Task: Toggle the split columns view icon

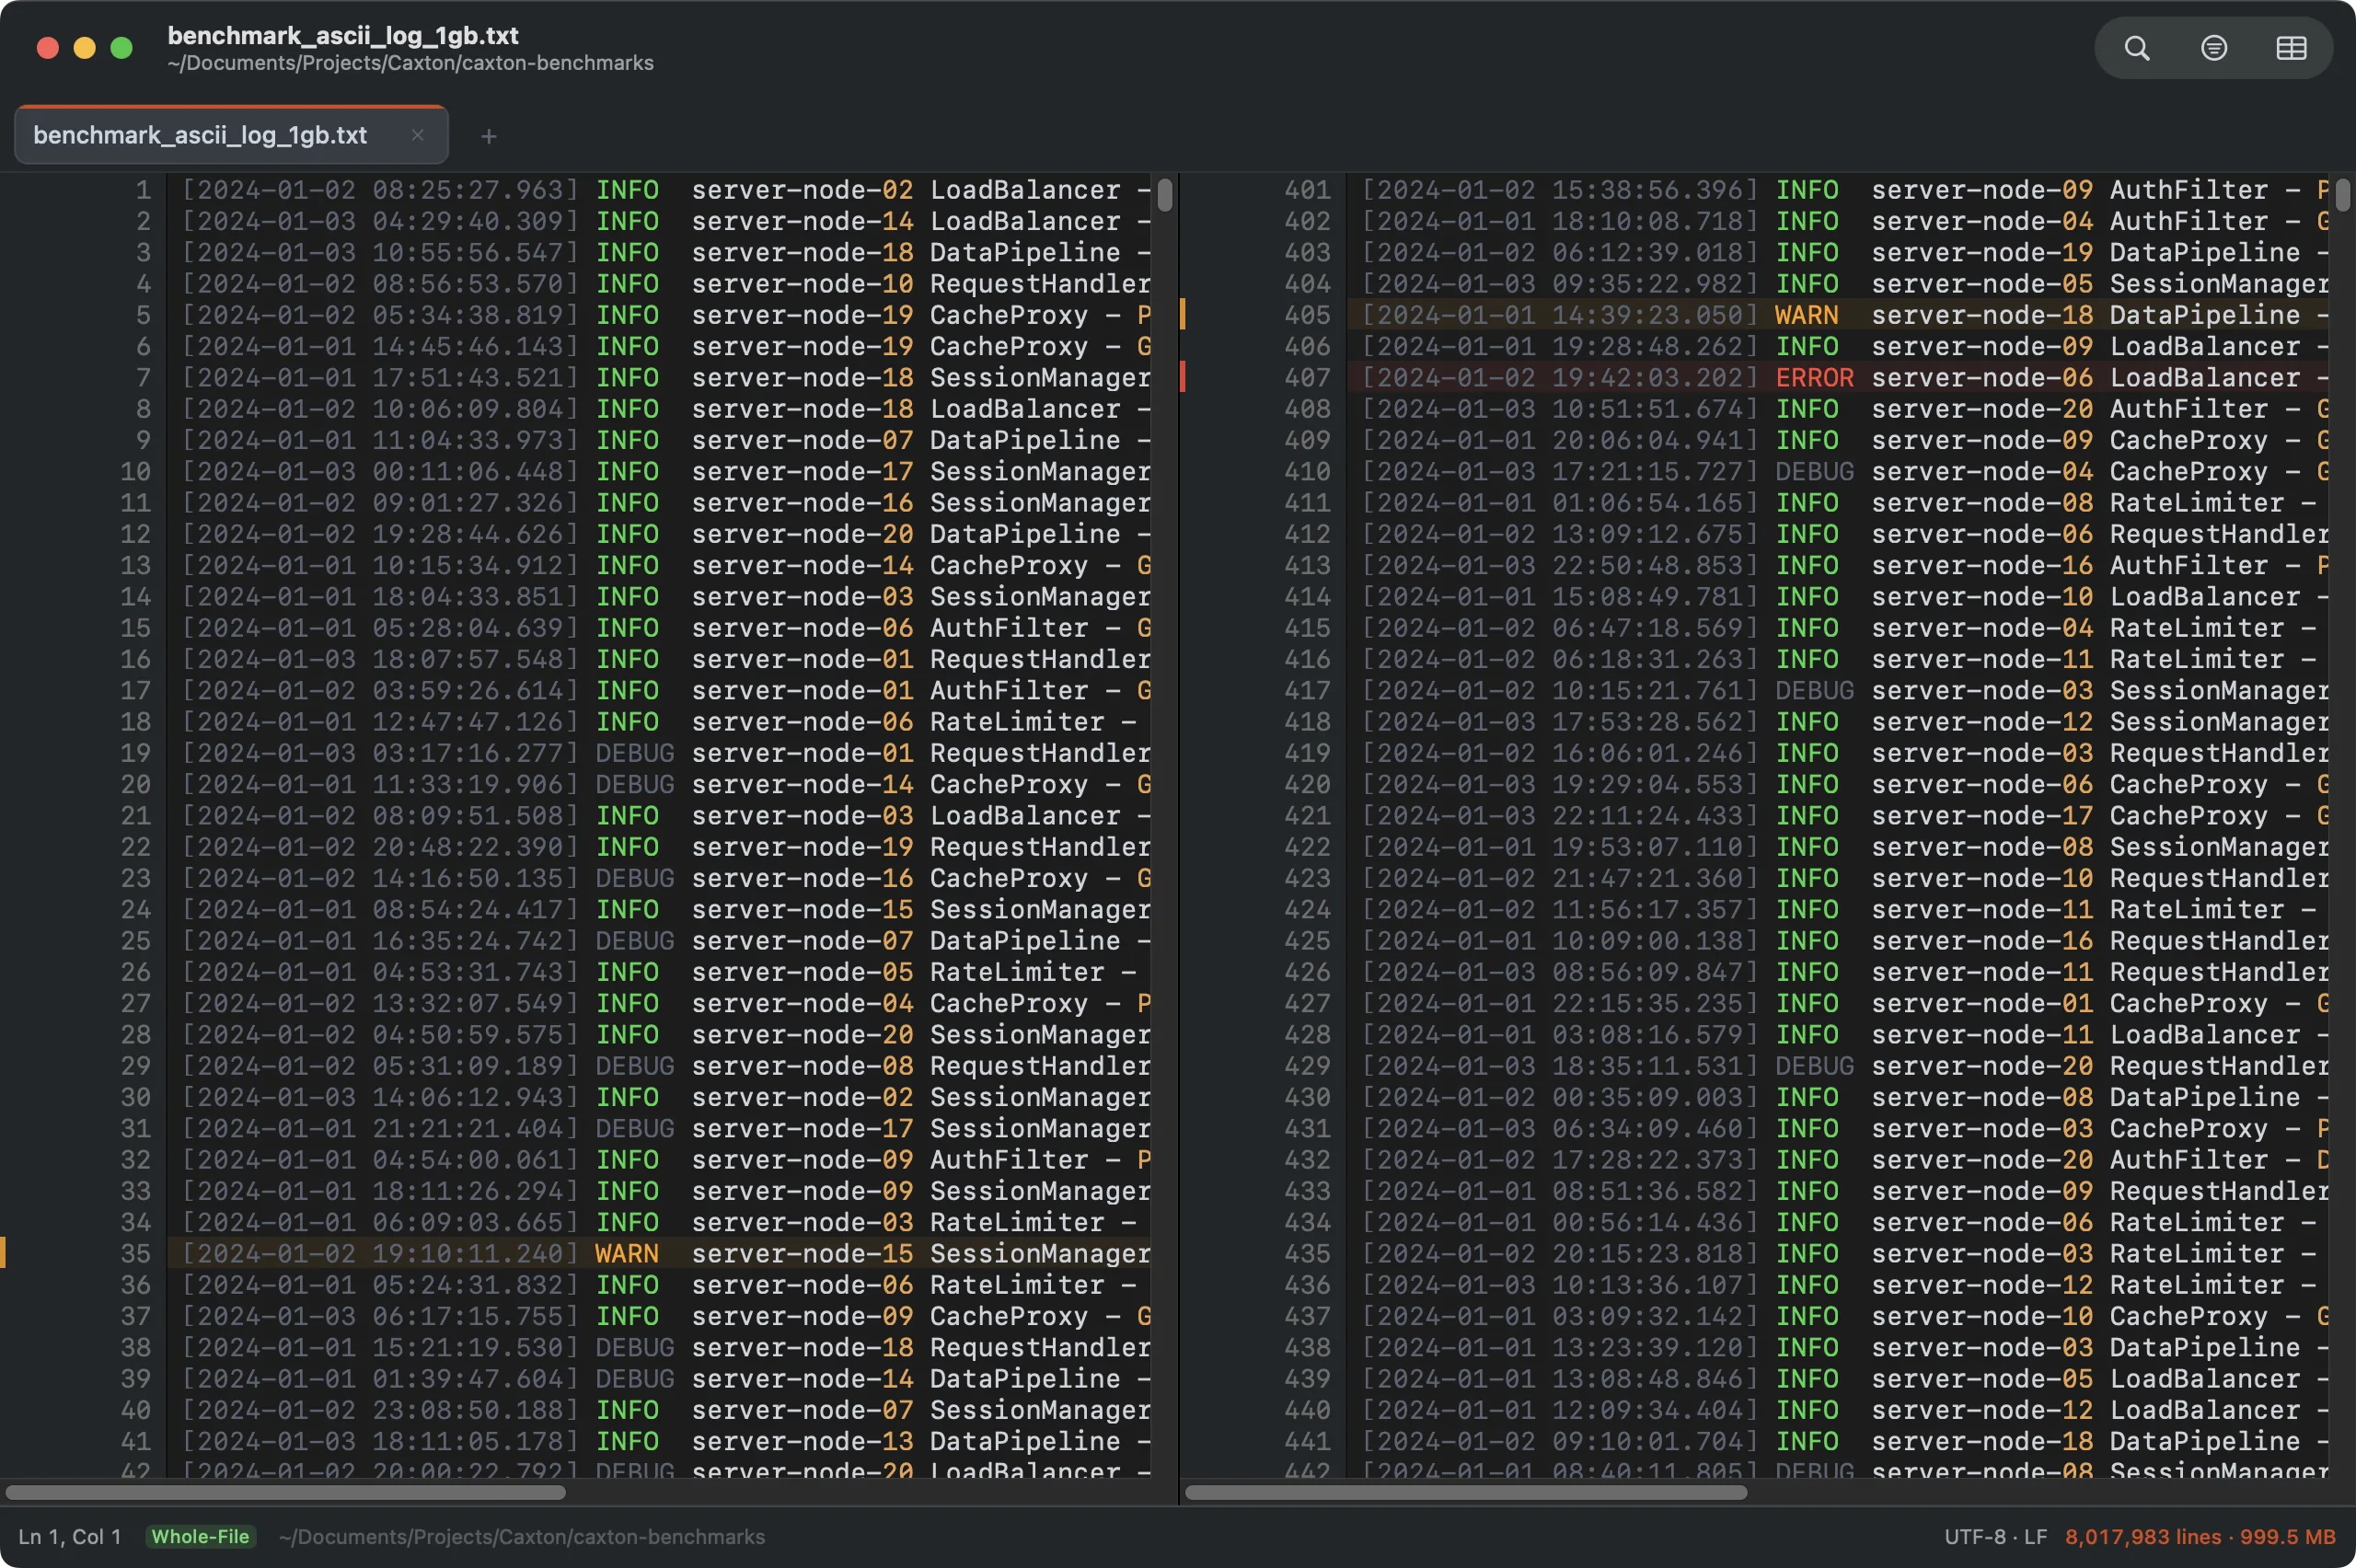Action: pos(2291,48)
